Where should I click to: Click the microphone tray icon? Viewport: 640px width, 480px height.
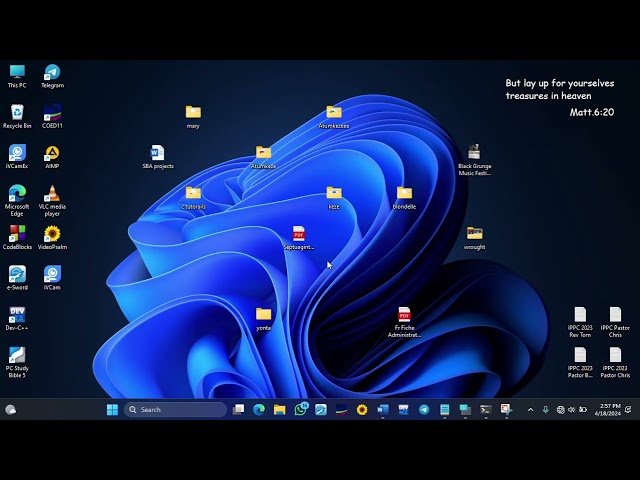[545, 409]
